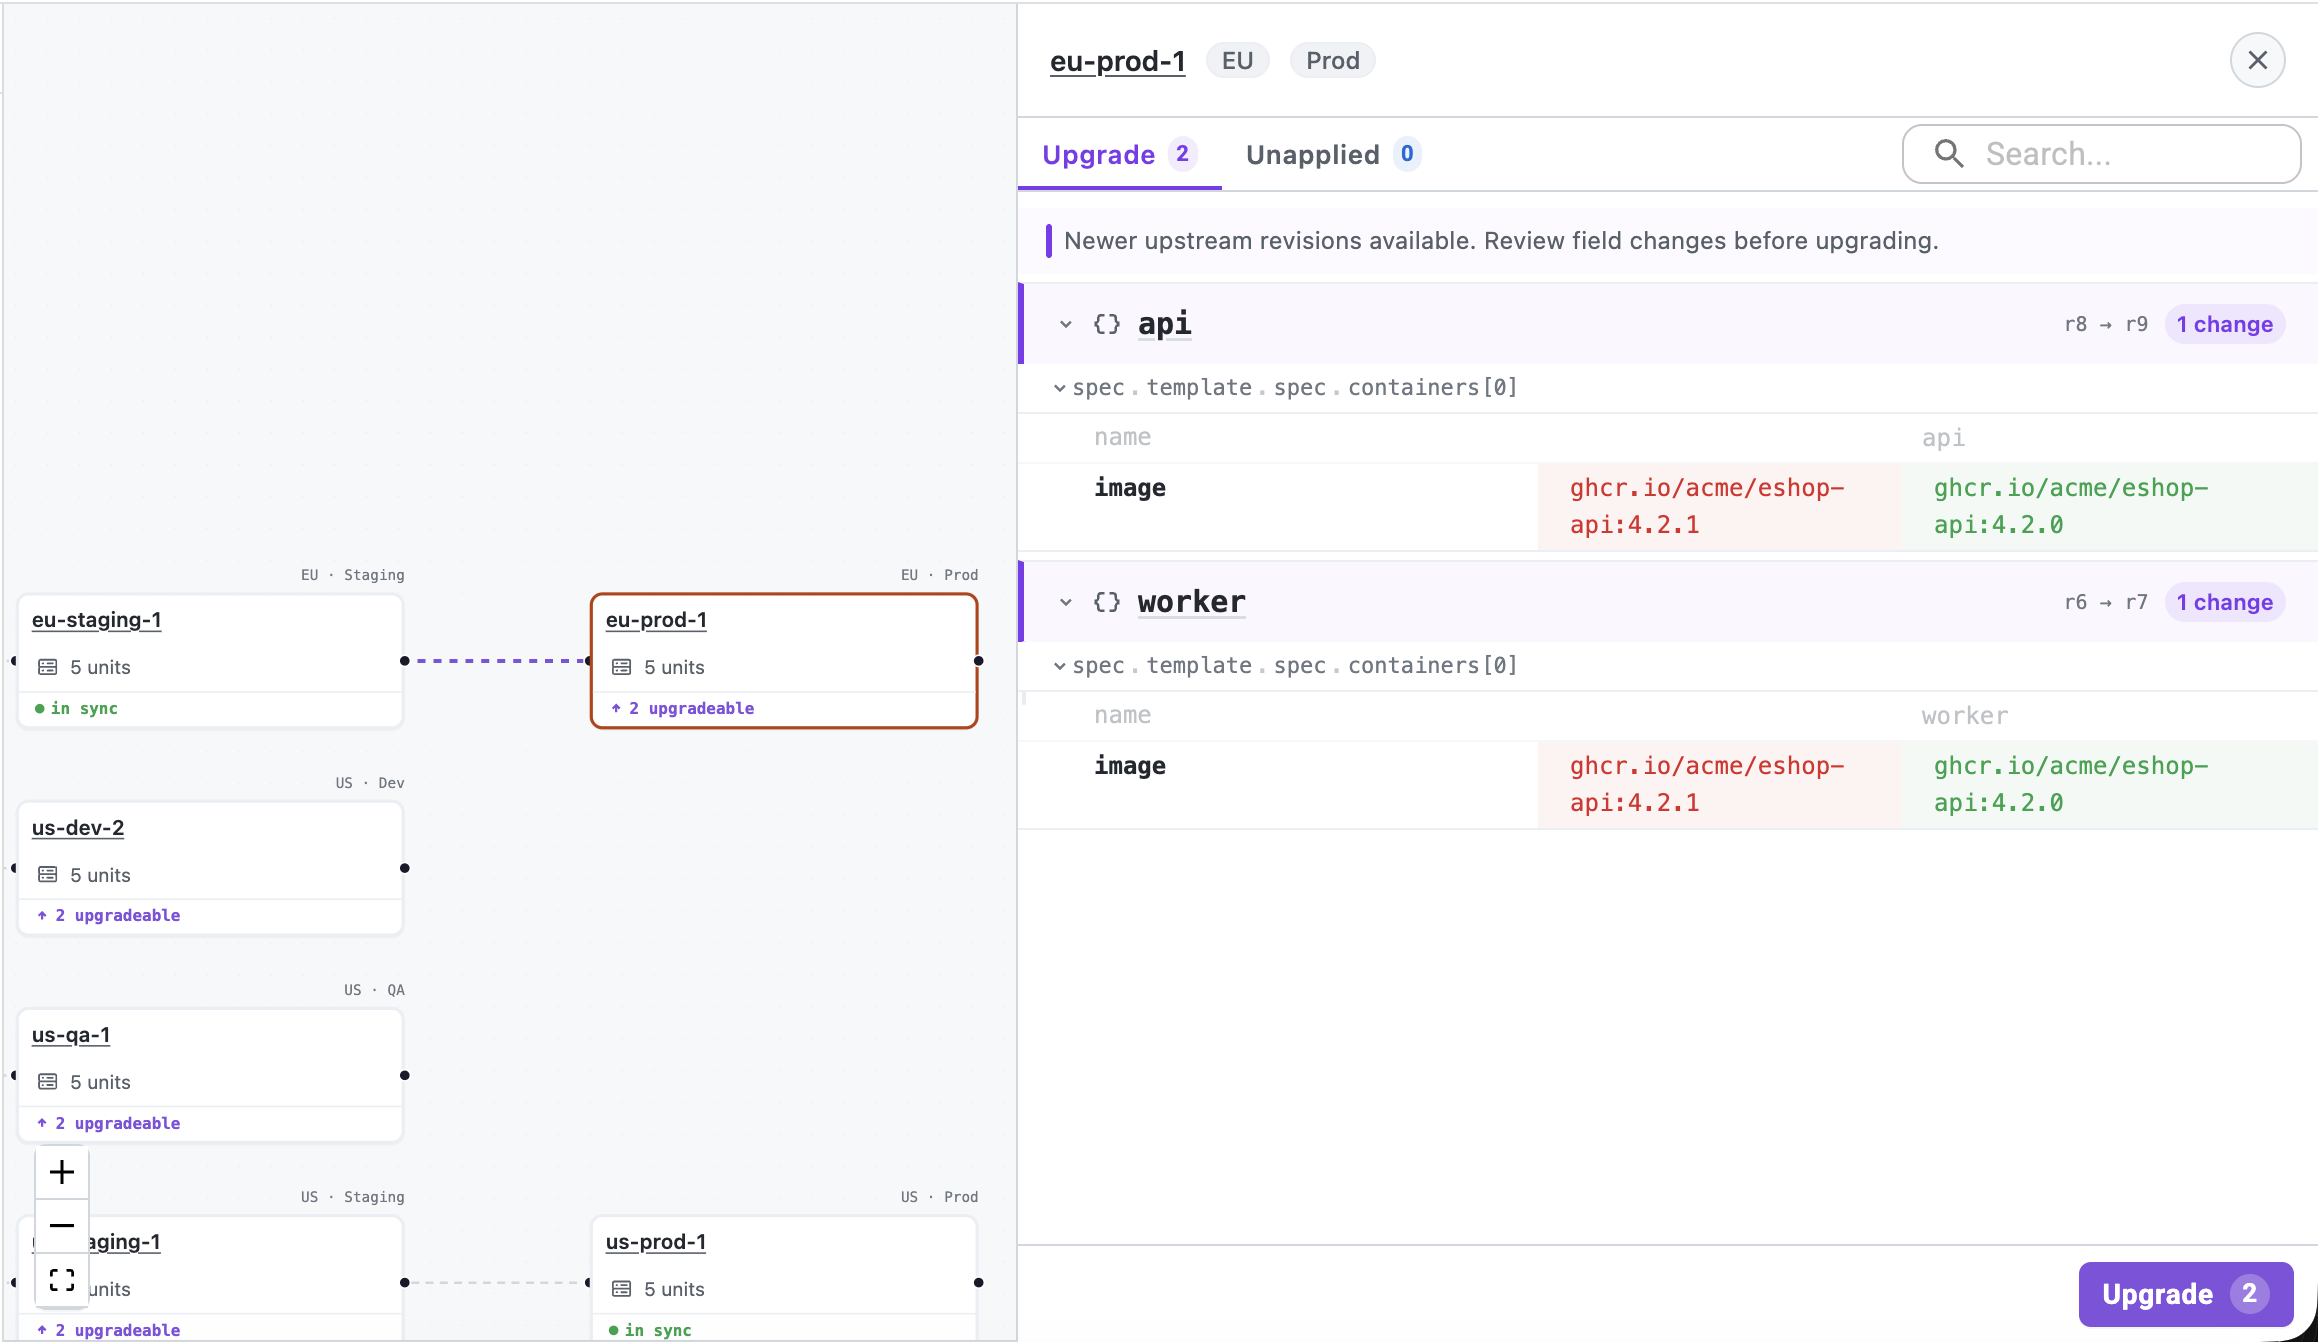Switch to the Unapplied tab
The image size is (2318, 1342).
[x=1332, y=154]
